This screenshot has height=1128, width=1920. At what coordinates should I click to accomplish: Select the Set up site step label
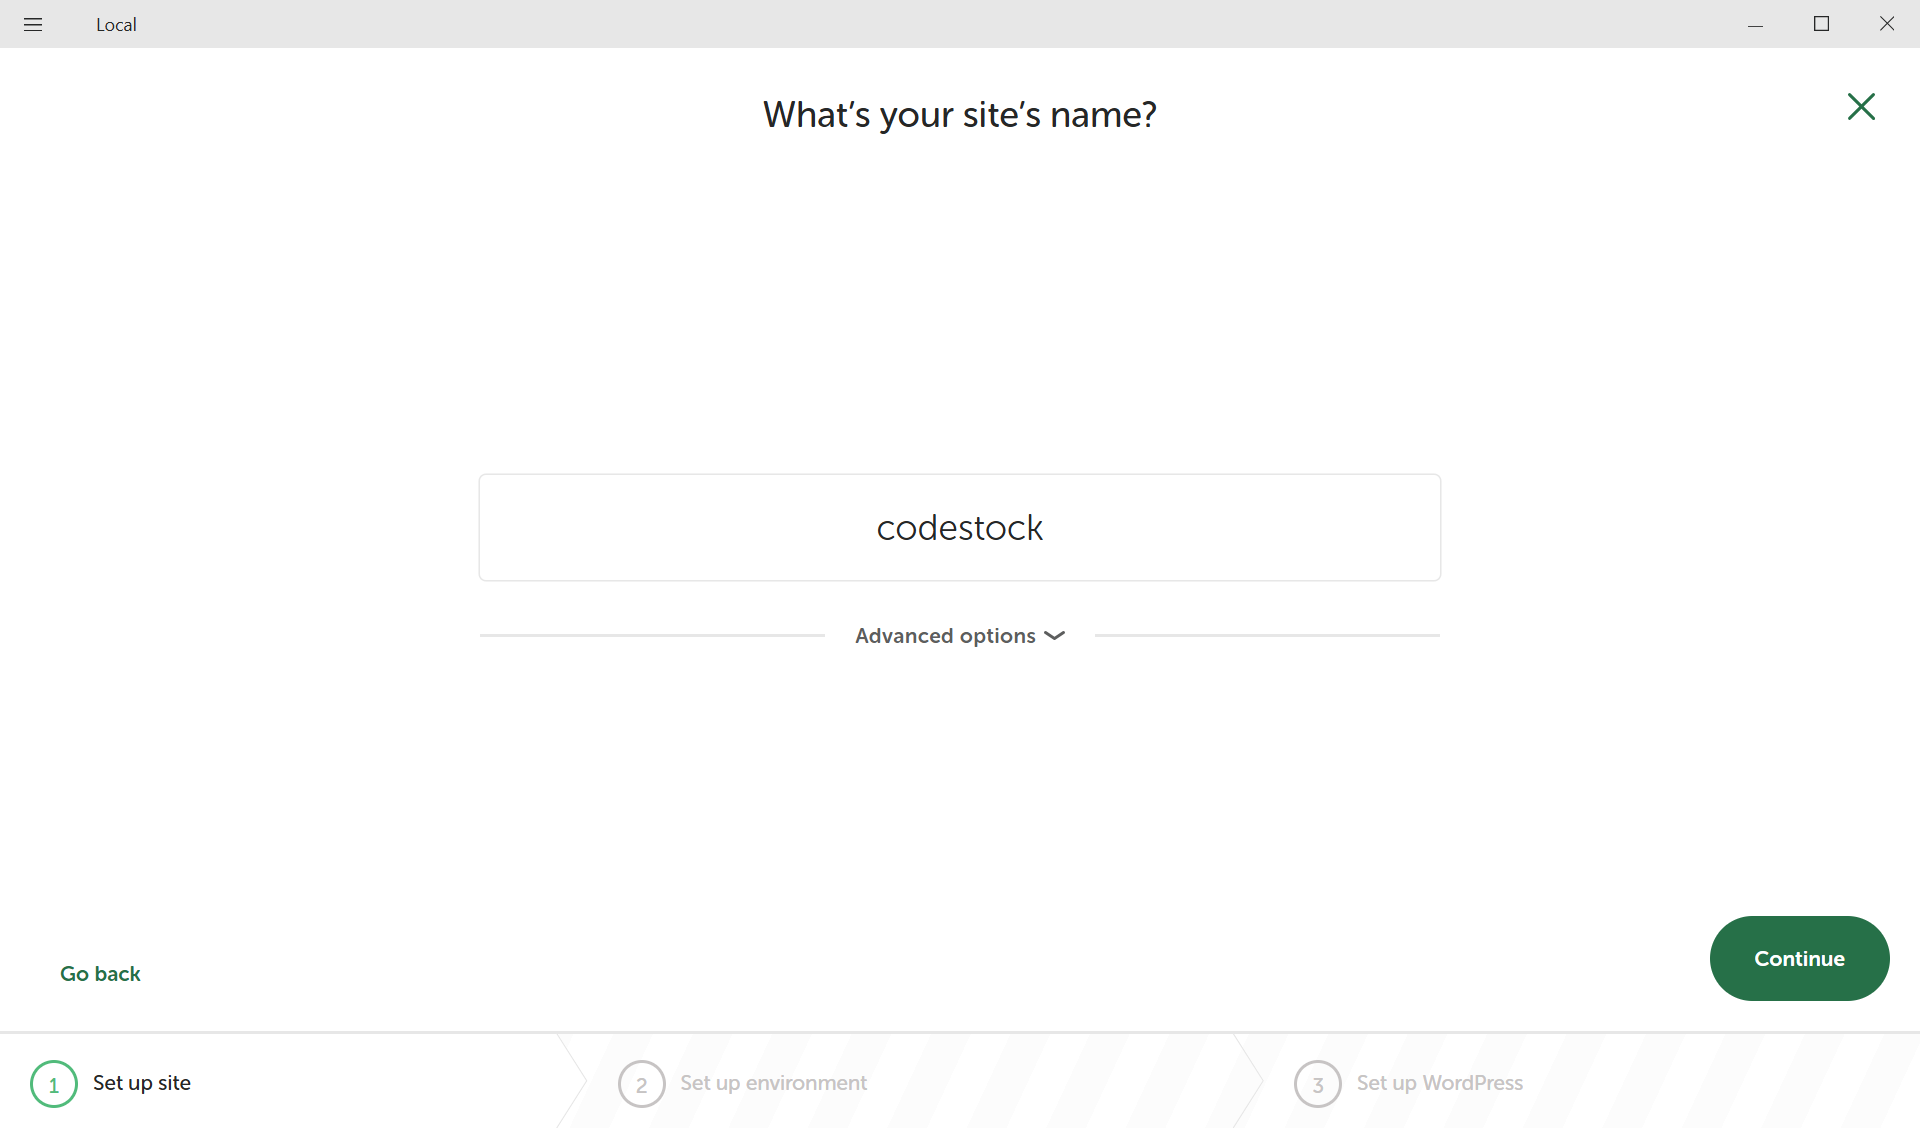point(140,1083)
